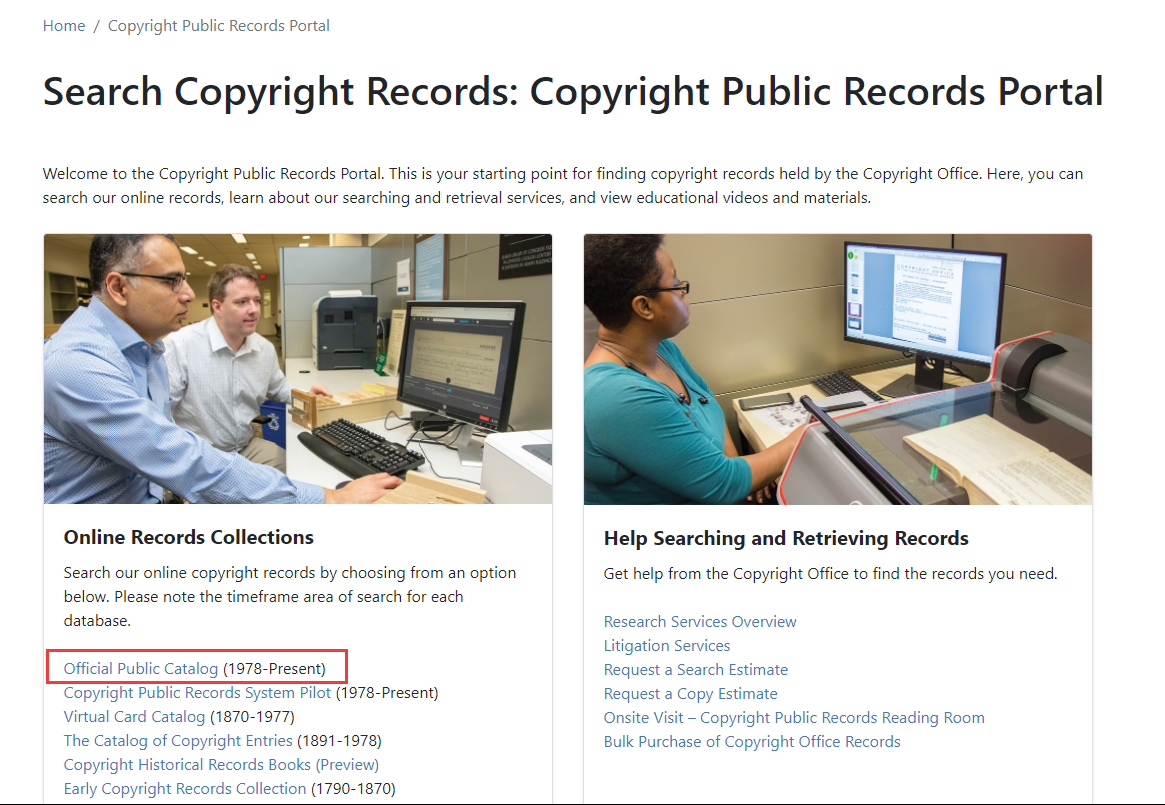Open the Official Public Catalog link

coord(141,668)
